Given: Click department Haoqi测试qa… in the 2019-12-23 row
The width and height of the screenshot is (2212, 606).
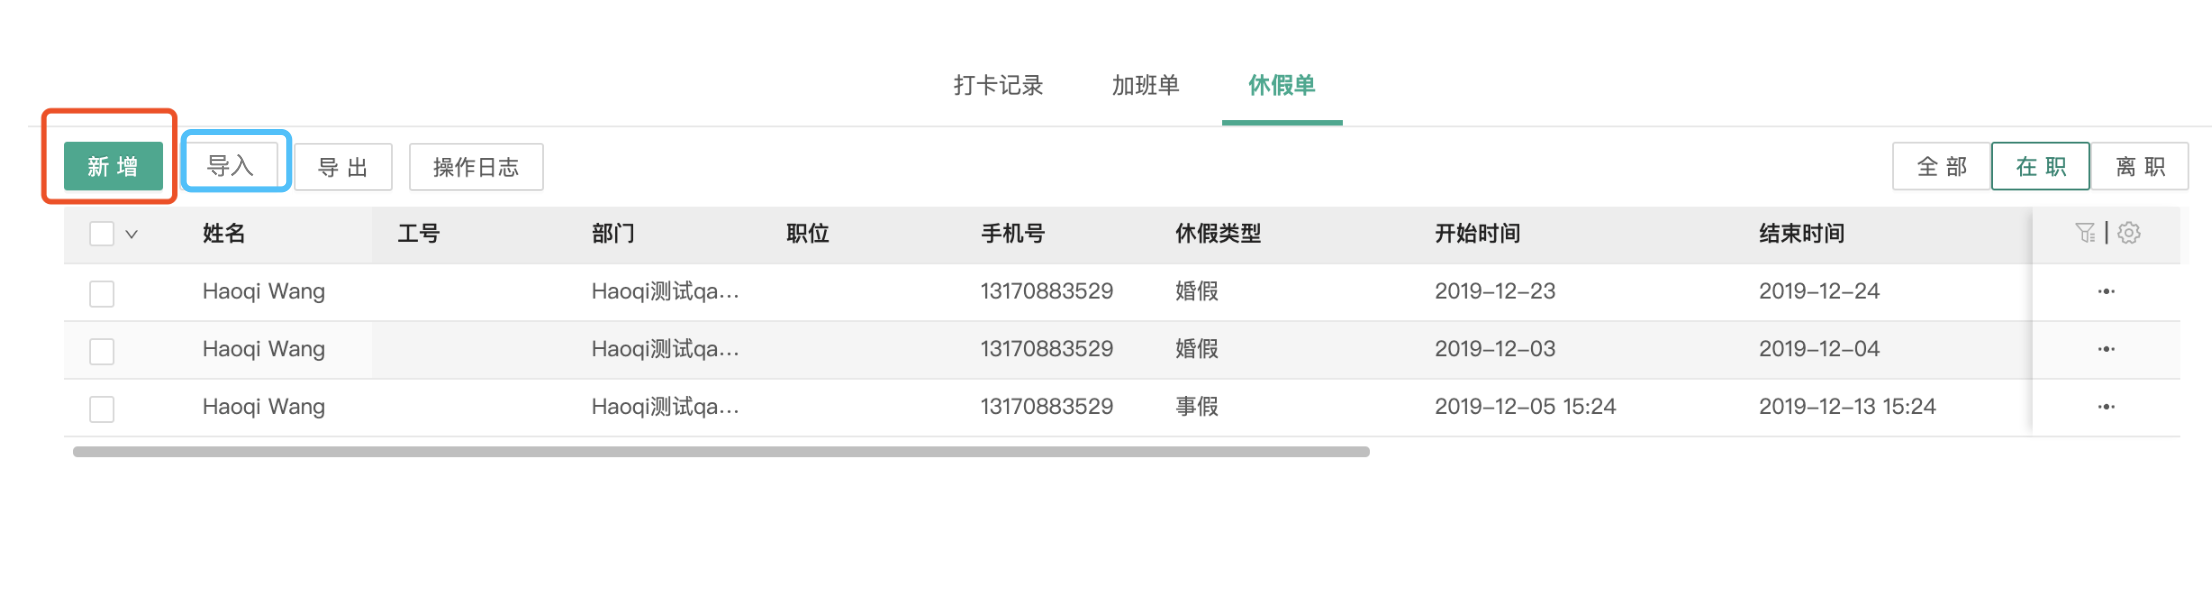Looking at the screenshot, I should point(665,292).
